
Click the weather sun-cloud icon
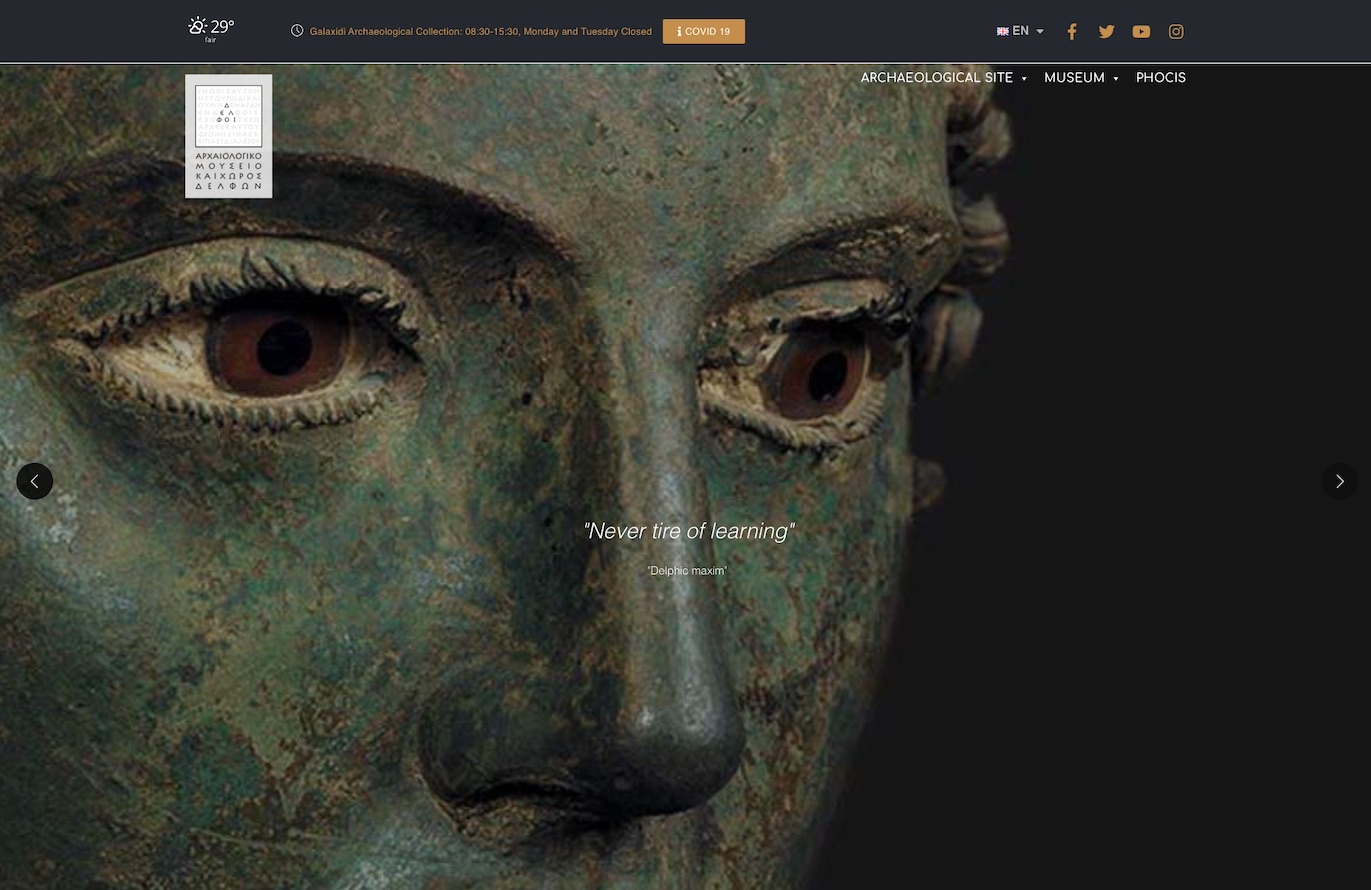(197, 26)
